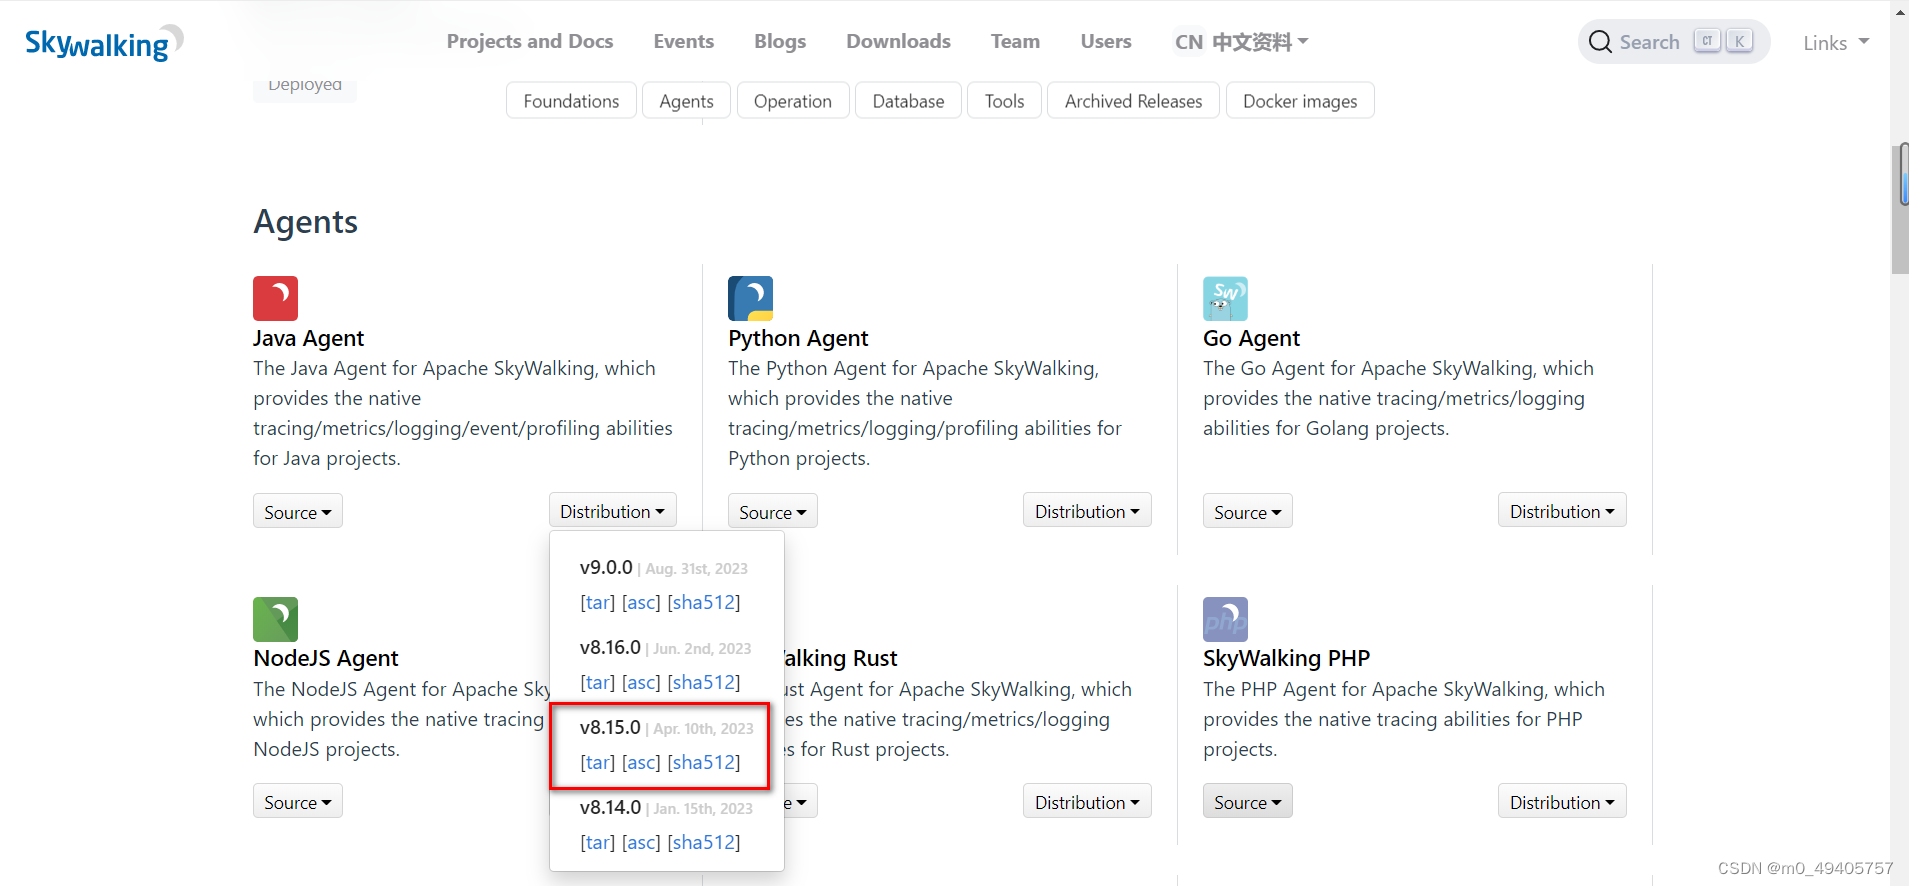Screen dimensions: 1909x886
Task: Jump to the Operation section
Action: [x=793, y=101]
